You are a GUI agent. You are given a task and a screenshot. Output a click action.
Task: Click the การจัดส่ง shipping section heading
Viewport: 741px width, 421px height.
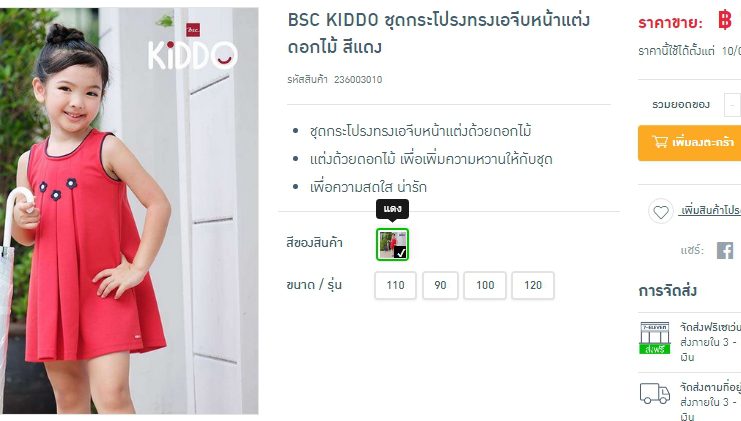click(667, 291)
